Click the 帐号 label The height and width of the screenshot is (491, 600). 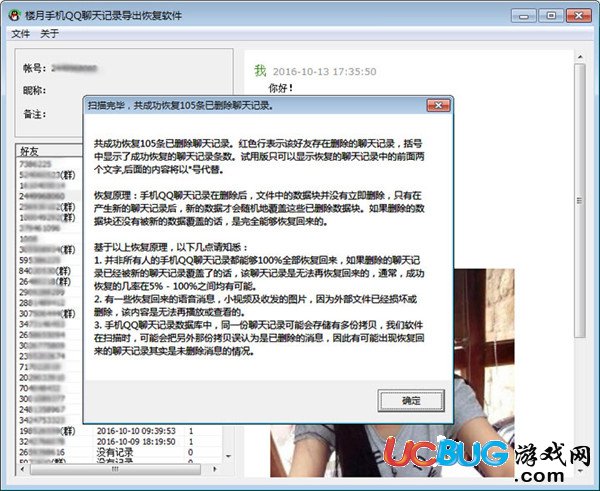pyautogui.click(x=34, y=69)
